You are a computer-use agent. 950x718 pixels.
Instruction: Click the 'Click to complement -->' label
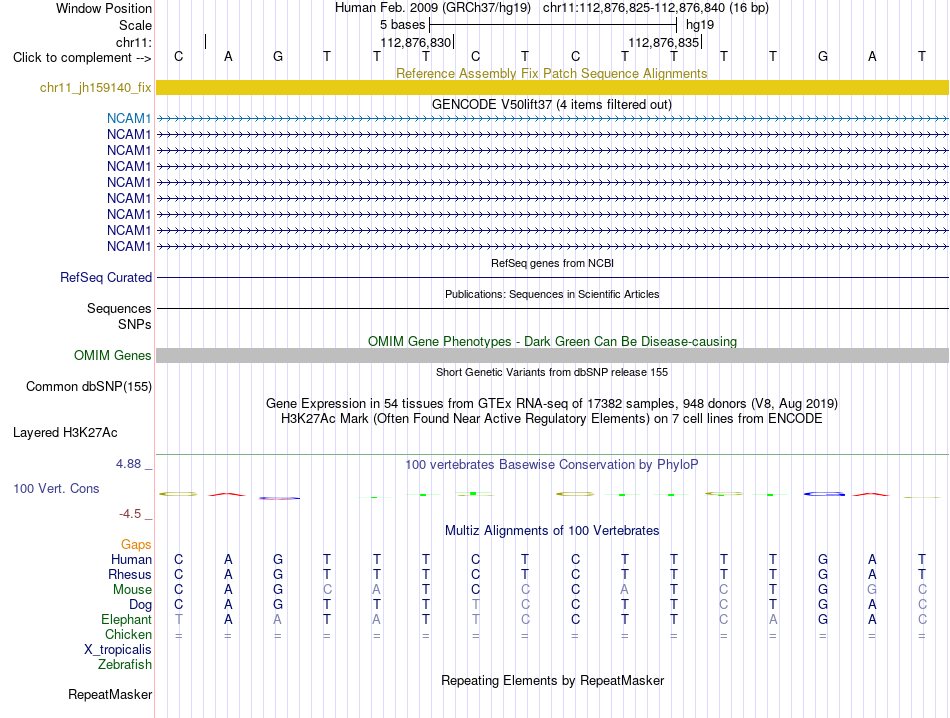82,58
